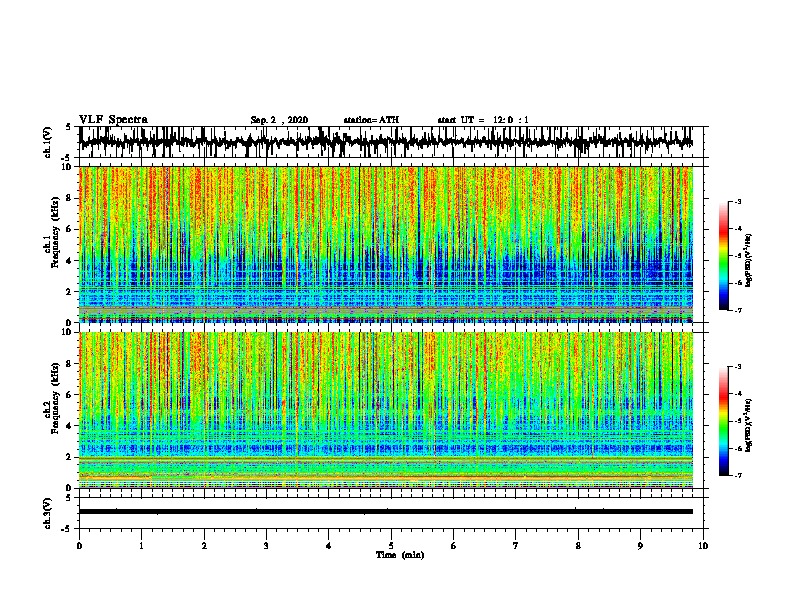Click the "-7" label on ch.1 colorbar
The width and height of the screenshot is (792, 612).
click(x=738, y=310)
